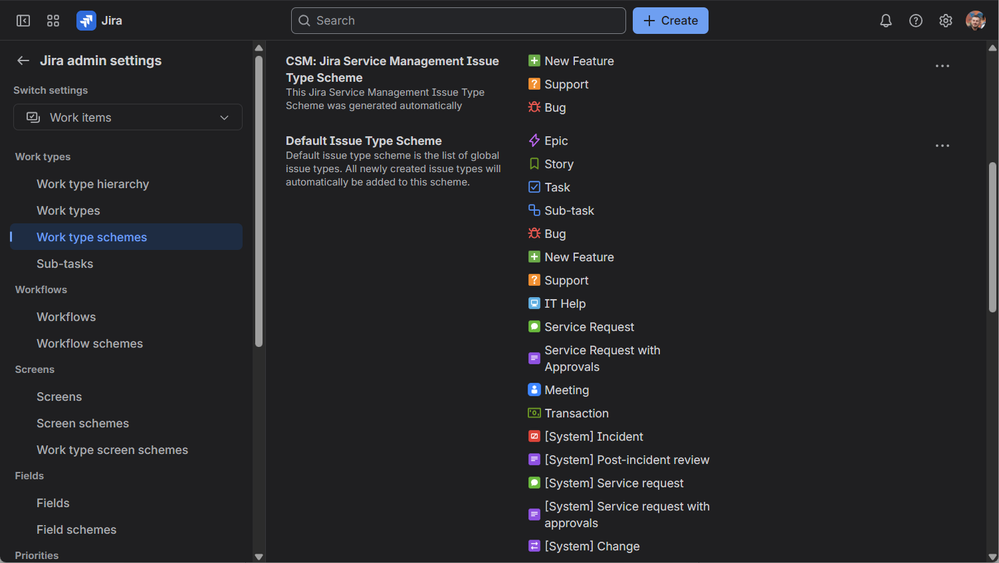999x563 pixels.
Task: Open Work type screen schemes
Action: (x=112, y=450)
